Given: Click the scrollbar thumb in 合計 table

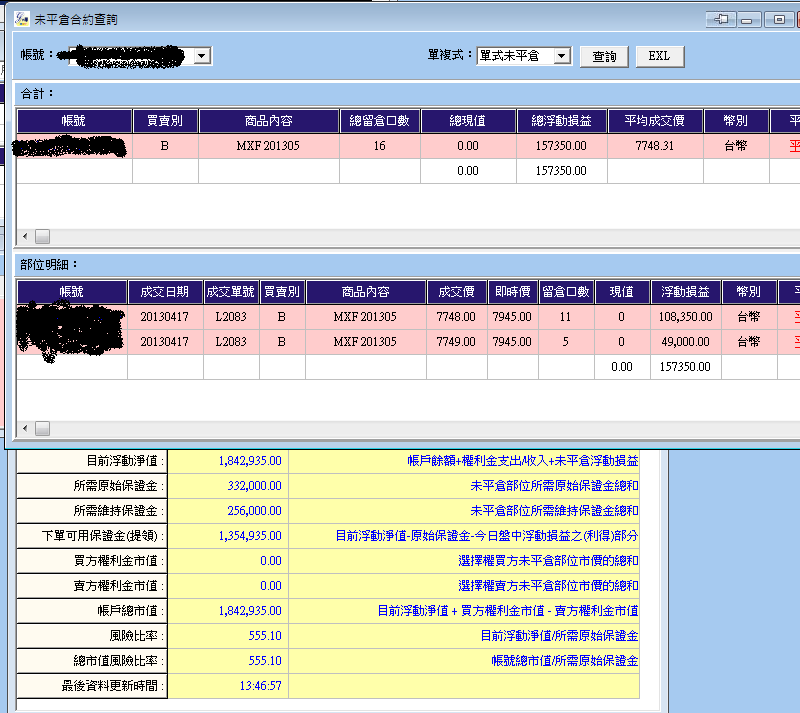Looking at the screenshot, I should (x=42, y=236).
